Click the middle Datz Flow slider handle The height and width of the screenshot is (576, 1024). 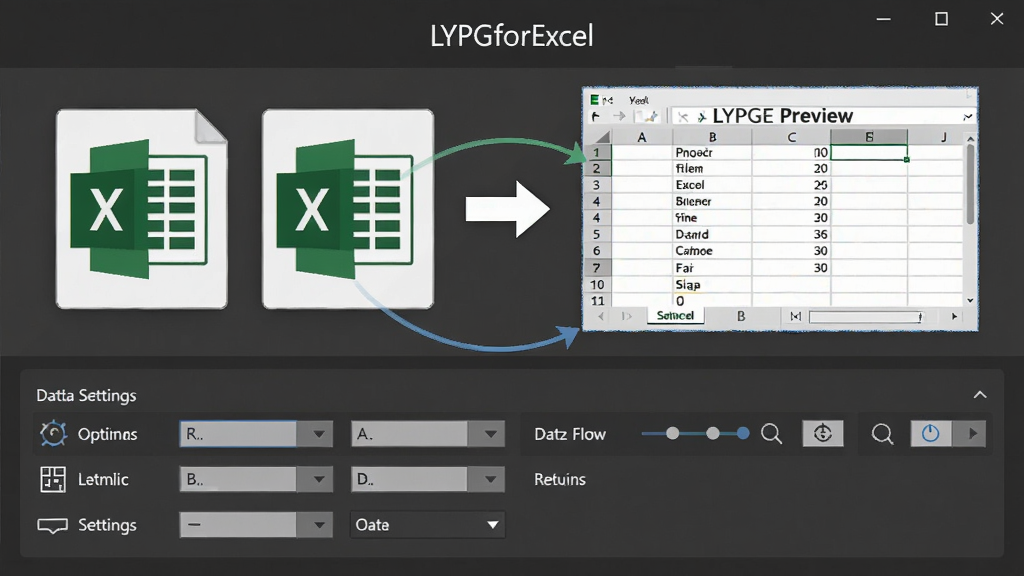712,433
